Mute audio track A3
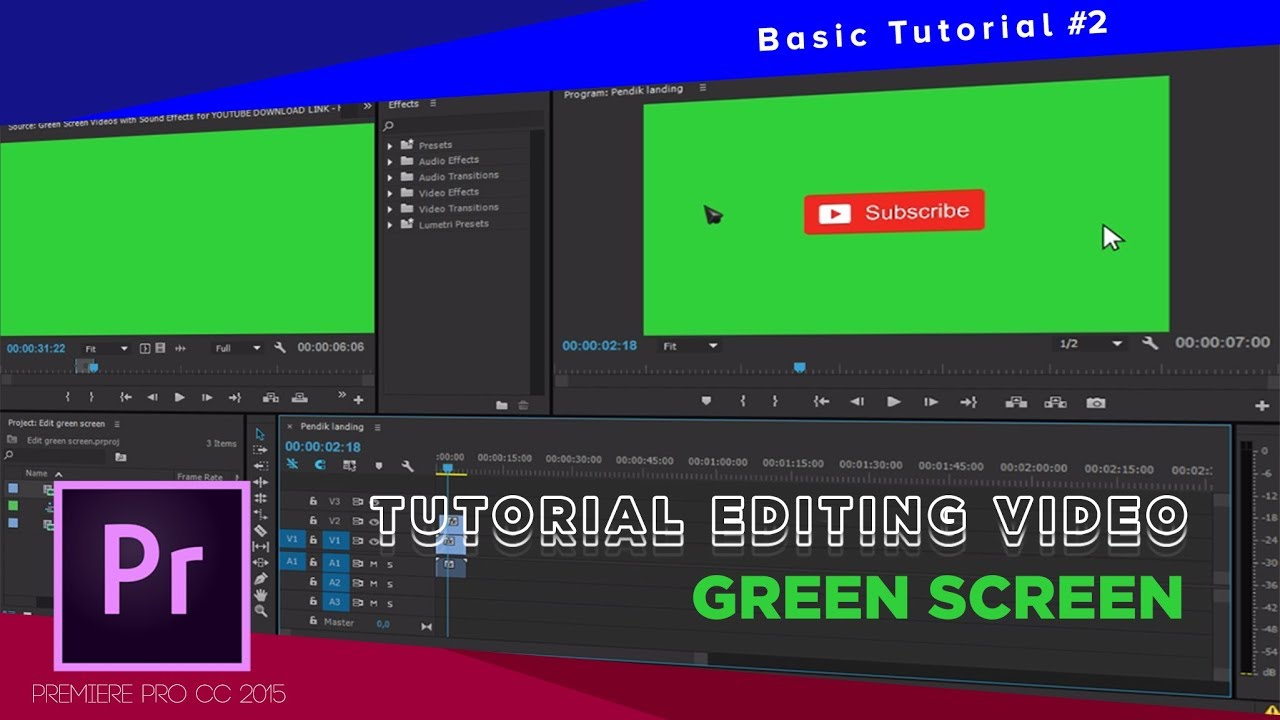Screen dimensions: 1280x720 374,603
